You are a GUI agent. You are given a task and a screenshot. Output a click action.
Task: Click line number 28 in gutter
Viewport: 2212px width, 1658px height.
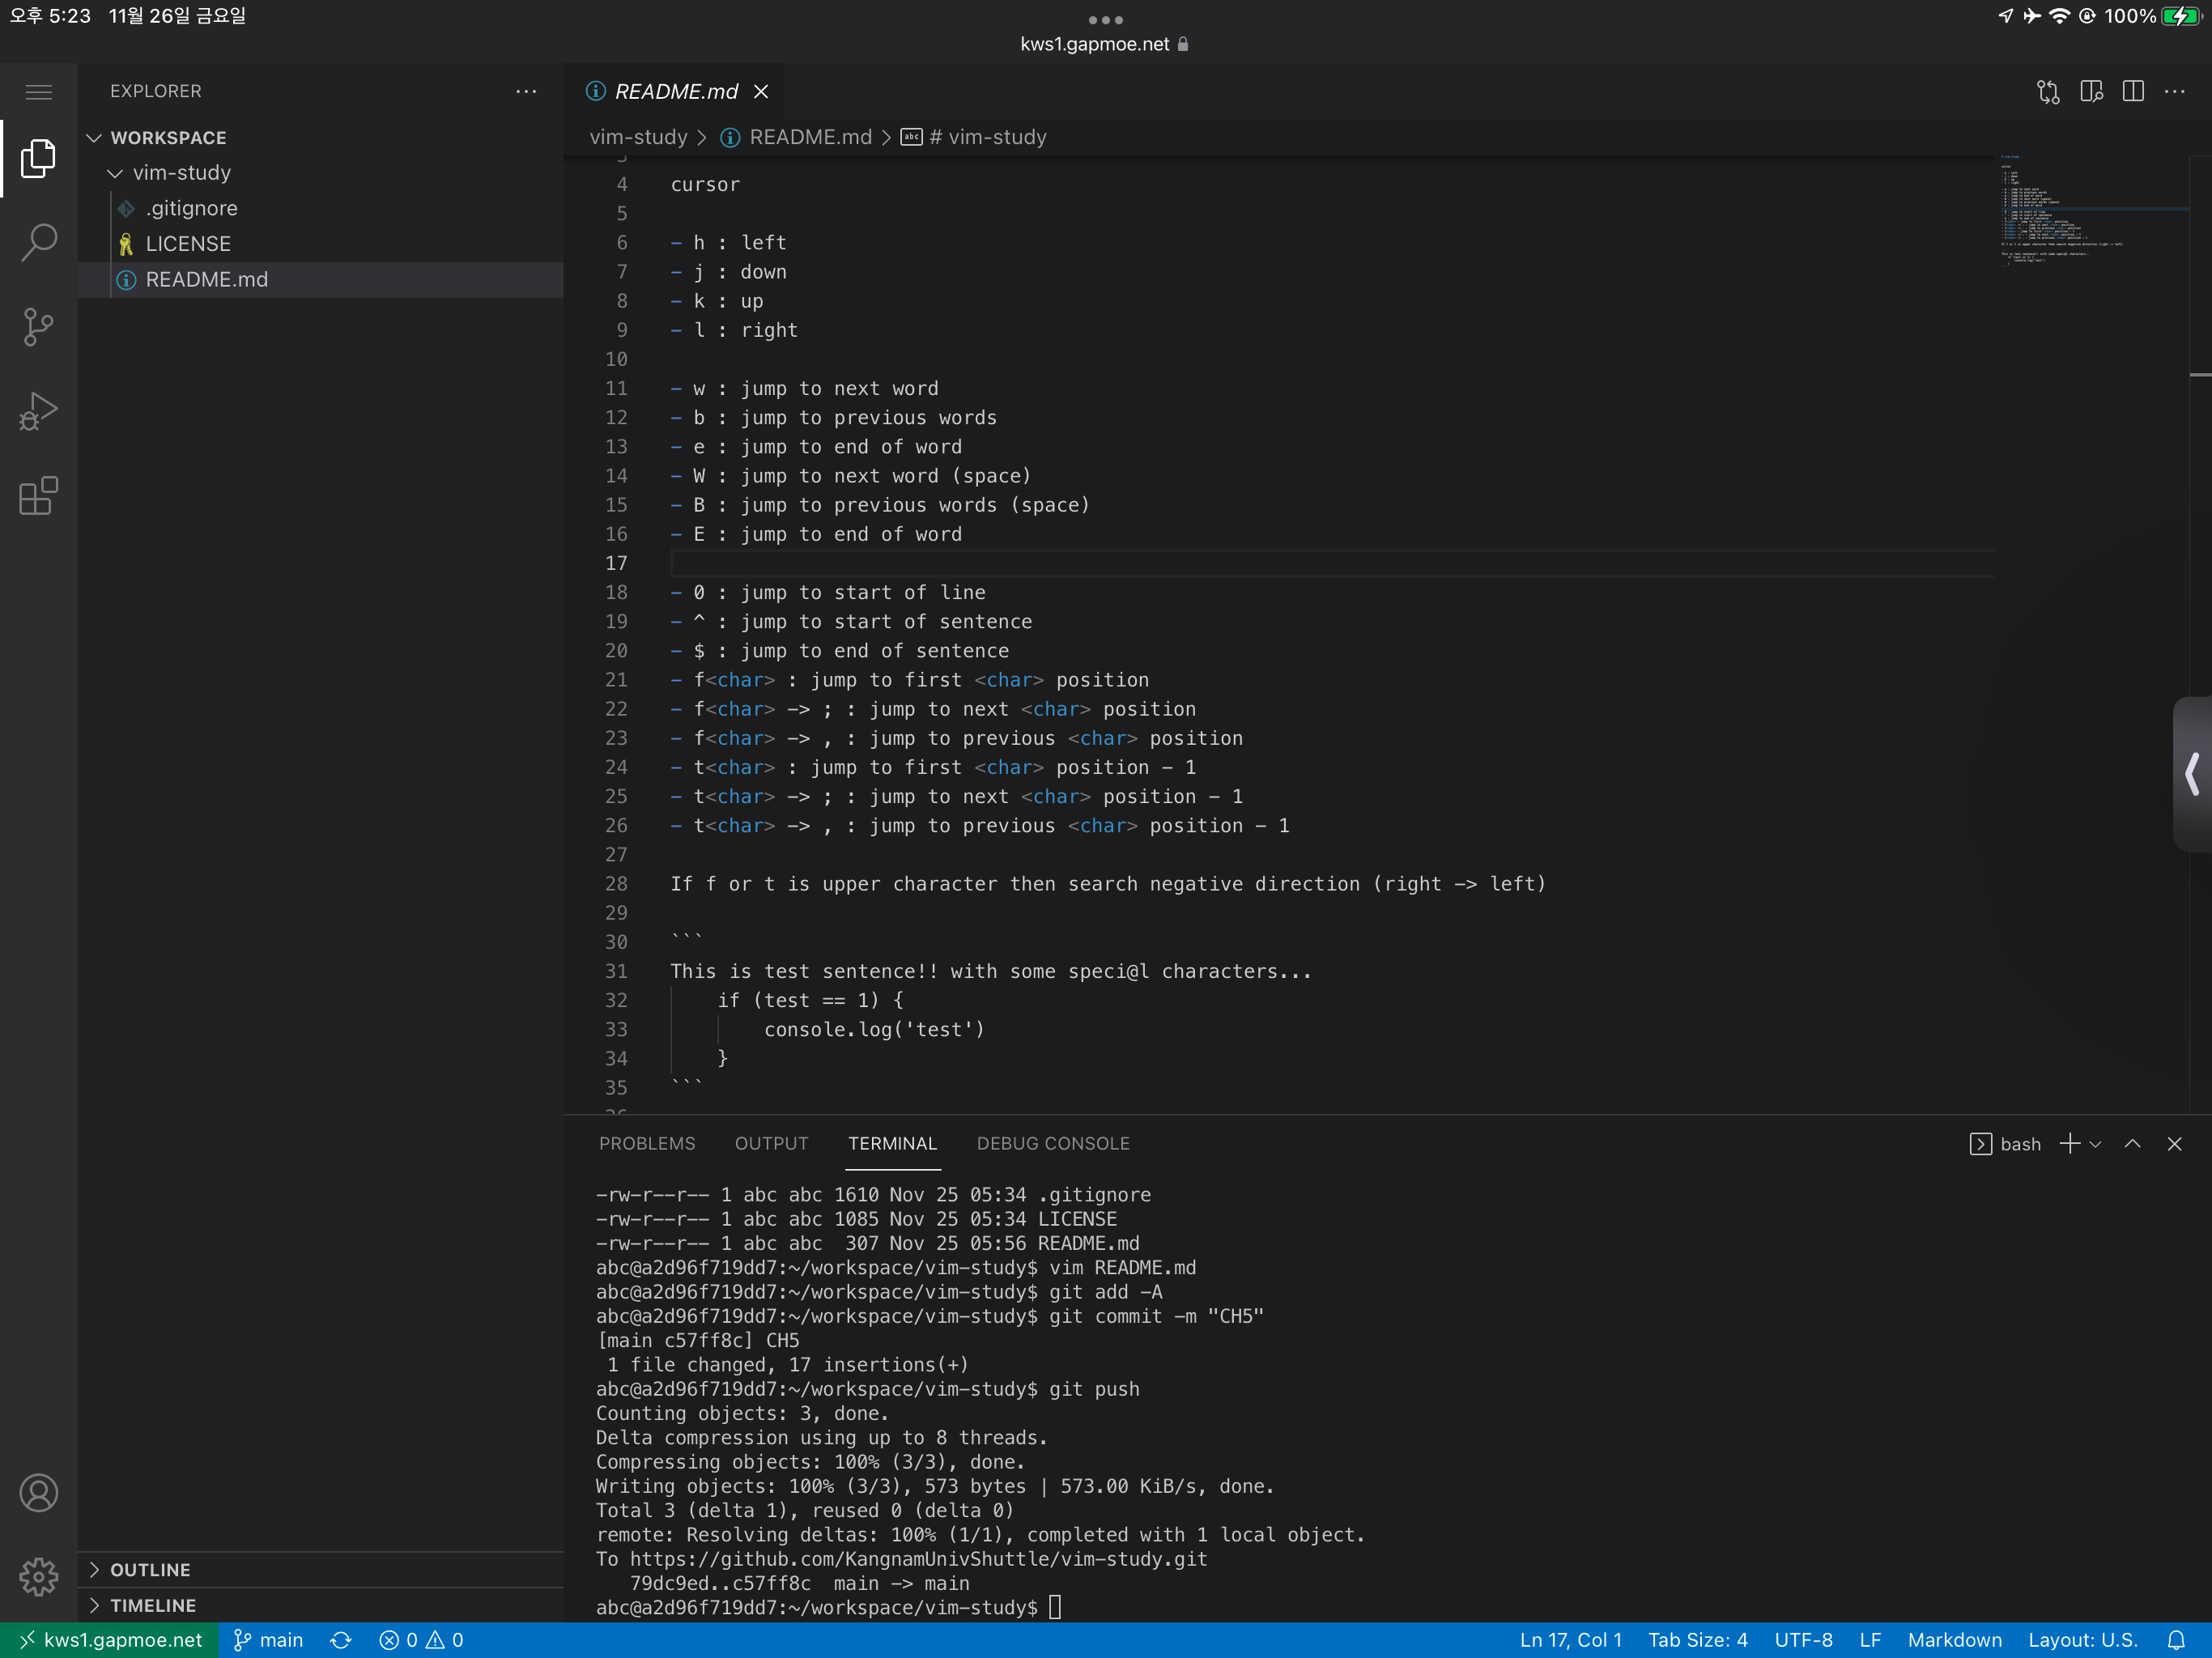(x=616, y=884)
